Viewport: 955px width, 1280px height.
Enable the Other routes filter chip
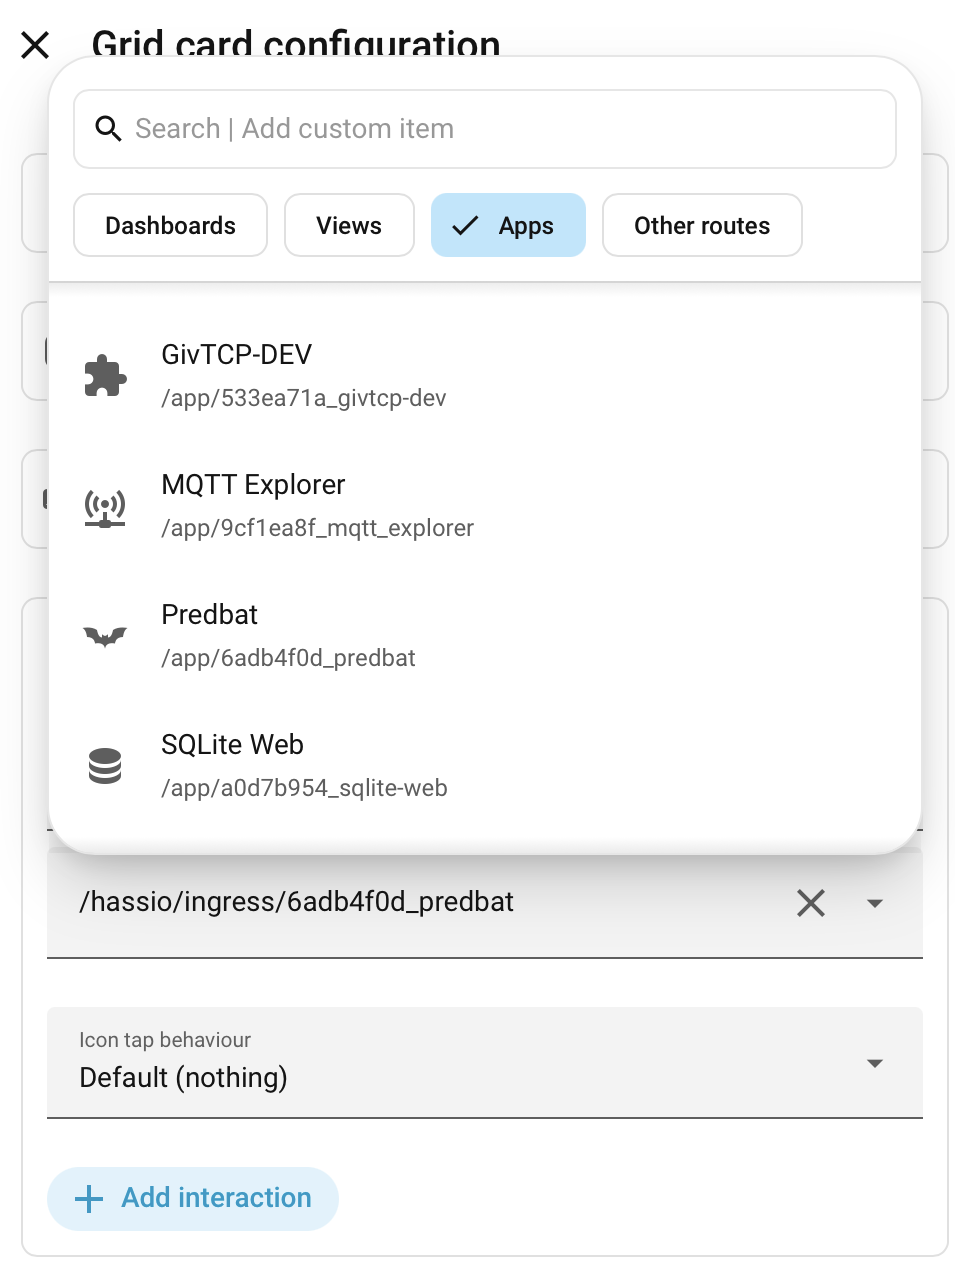(702, 225)
